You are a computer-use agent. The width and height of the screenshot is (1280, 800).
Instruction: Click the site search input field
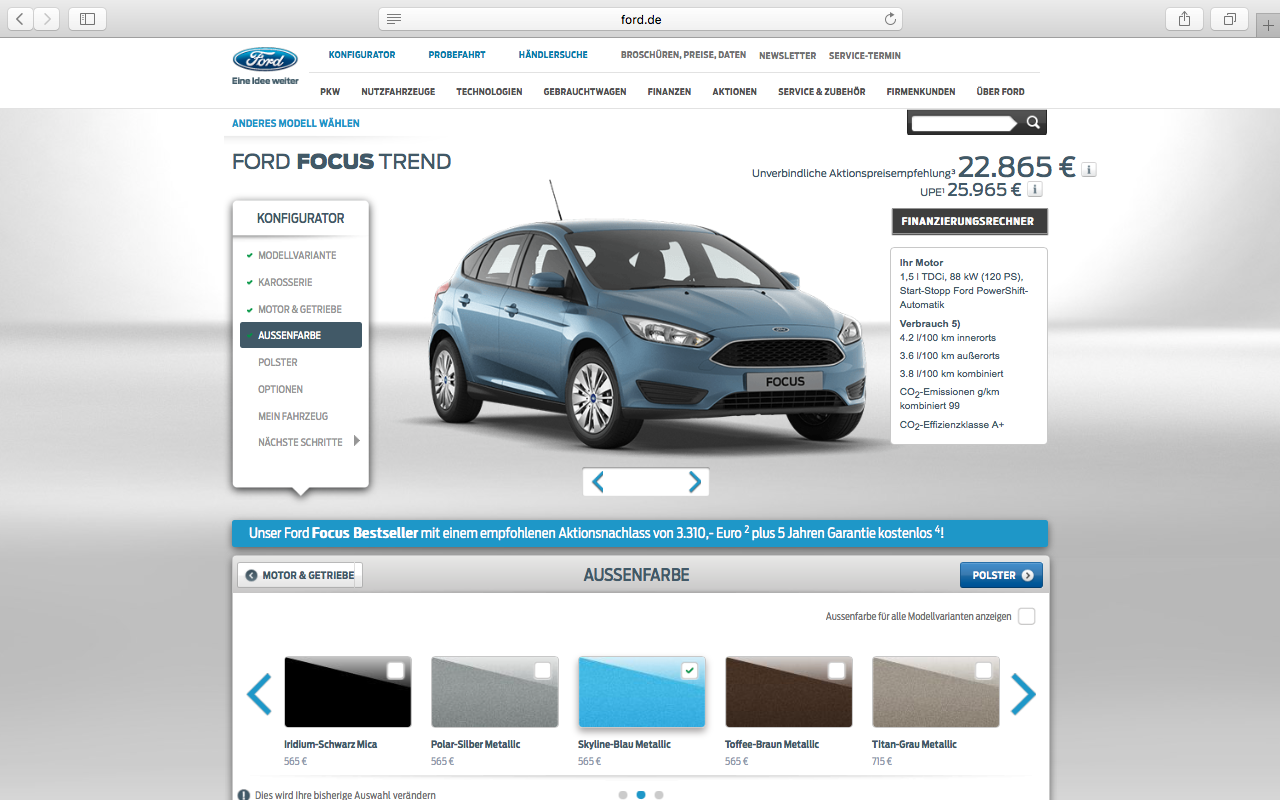[963, 123]
